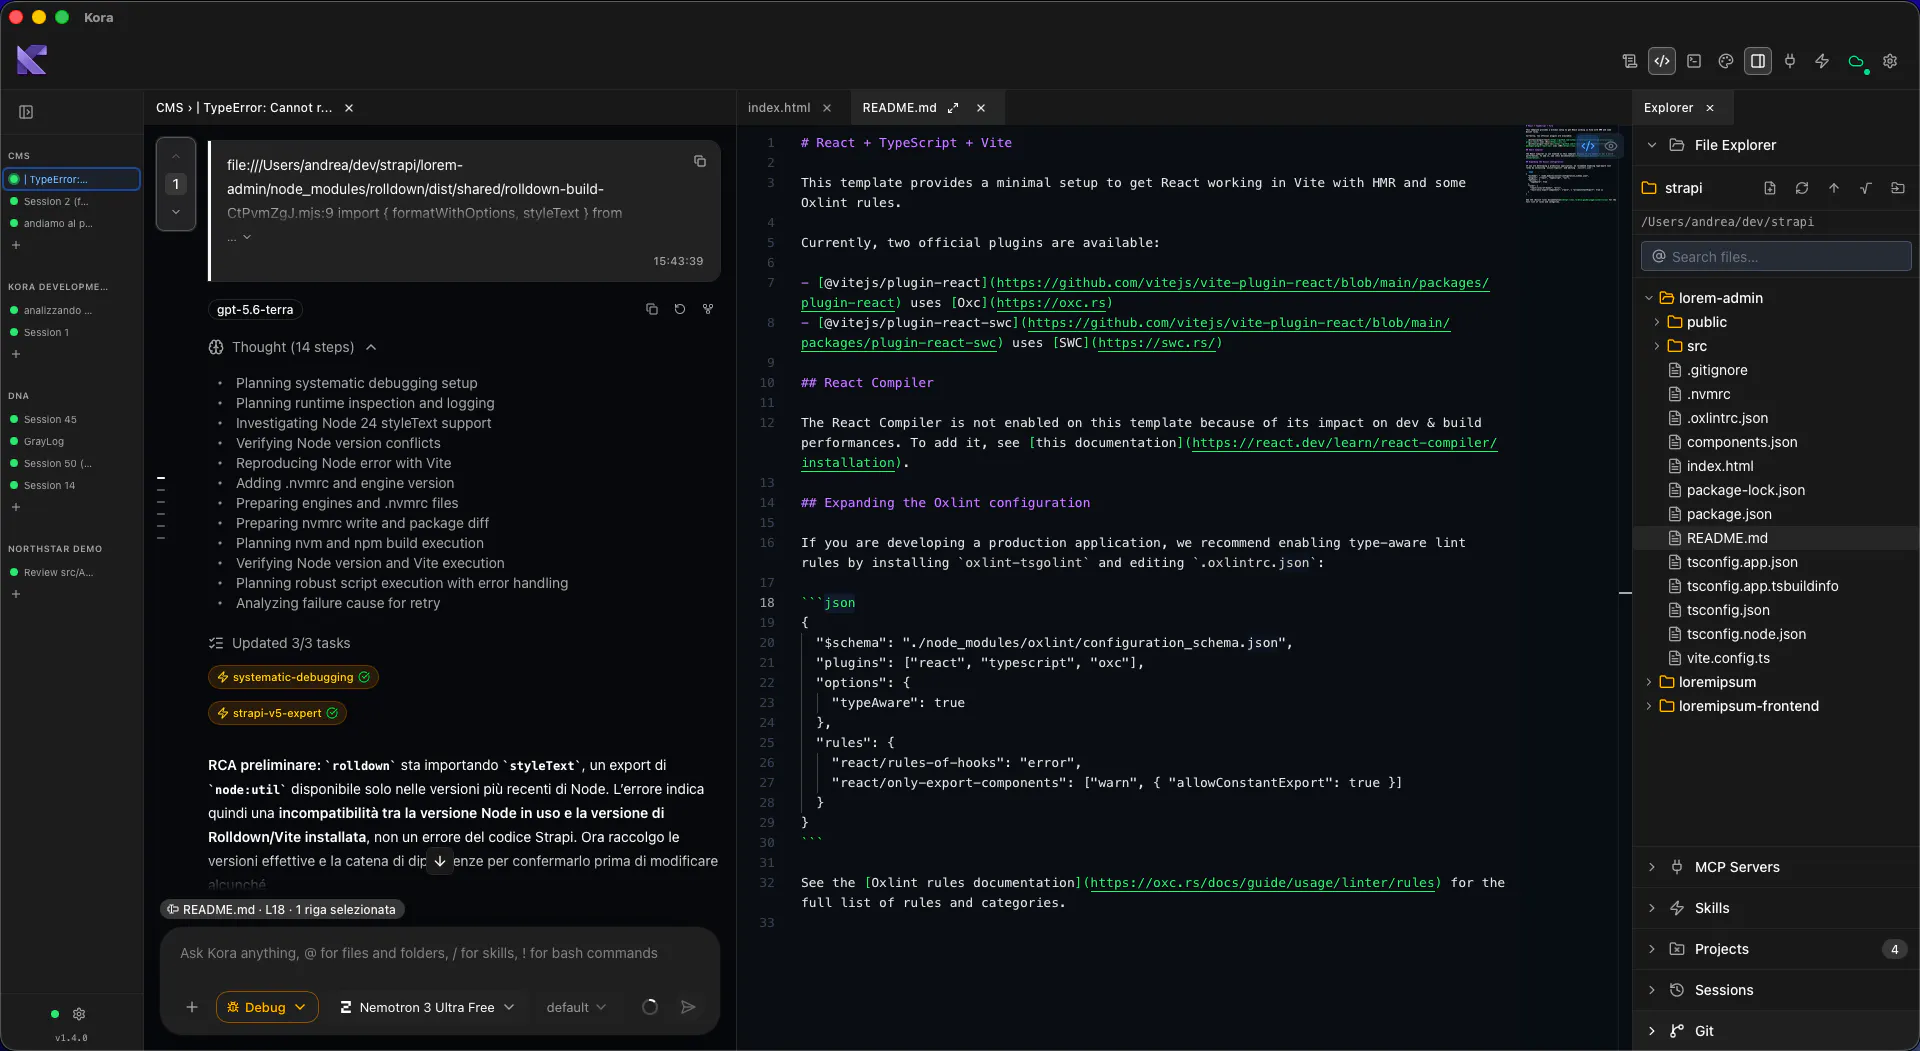Click the strapi-v5-expert skill badge
The image size is (1920, 1051).
click(277, 713)
